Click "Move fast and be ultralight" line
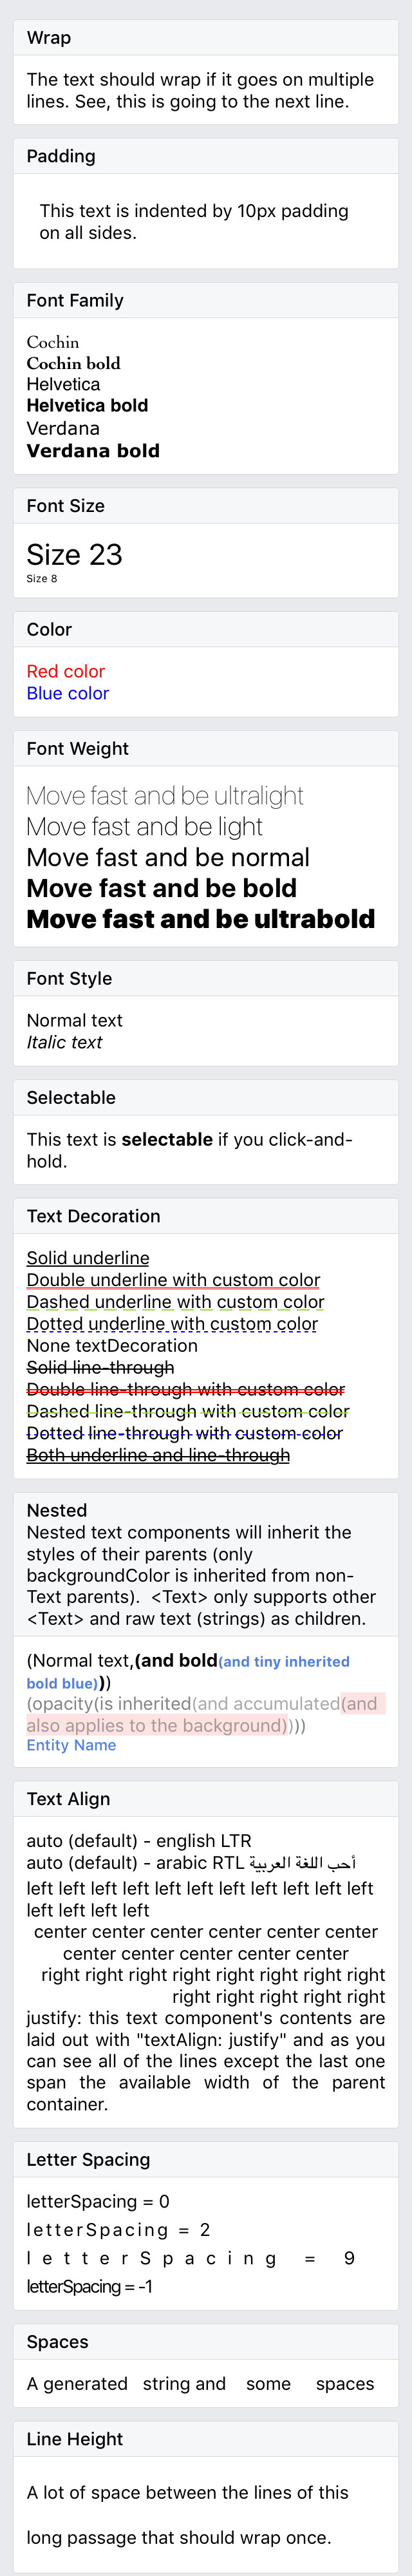 [x=165, y=796]
